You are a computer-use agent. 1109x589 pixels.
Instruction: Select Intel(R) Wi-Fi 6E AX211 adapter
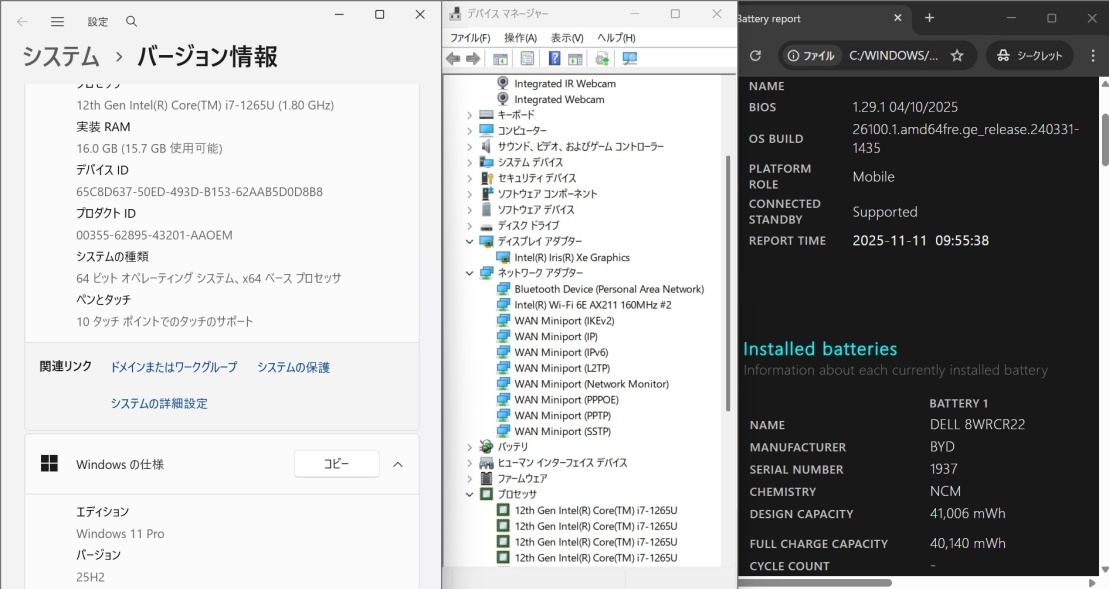pyautogui.click(x=592, y=305)
